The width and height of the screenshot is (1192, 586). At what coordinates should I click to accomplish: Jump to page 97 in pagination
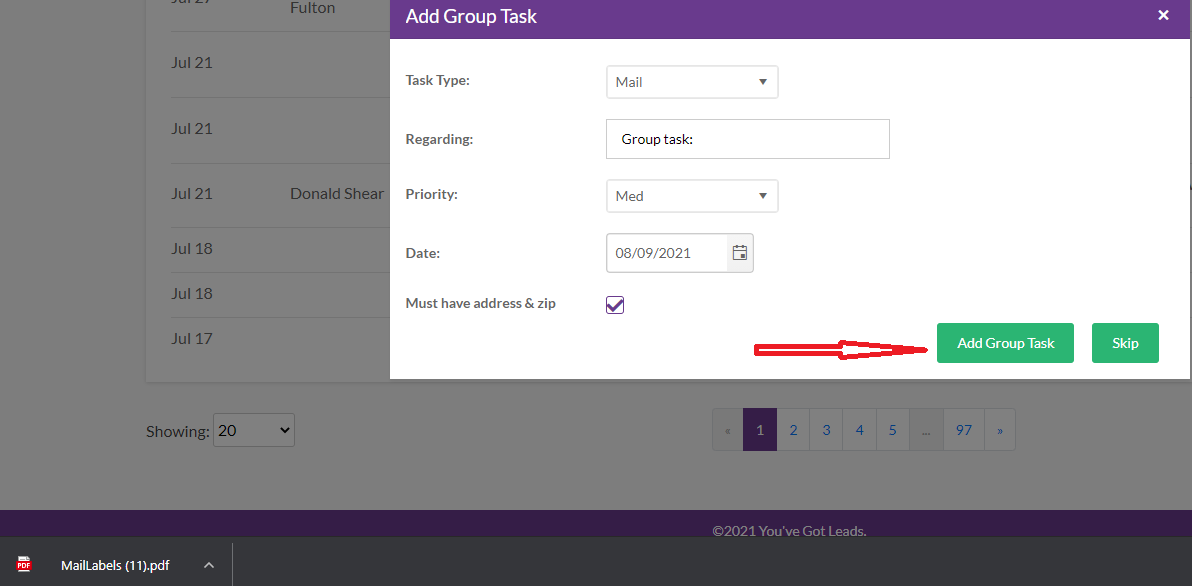click(964, 430)
